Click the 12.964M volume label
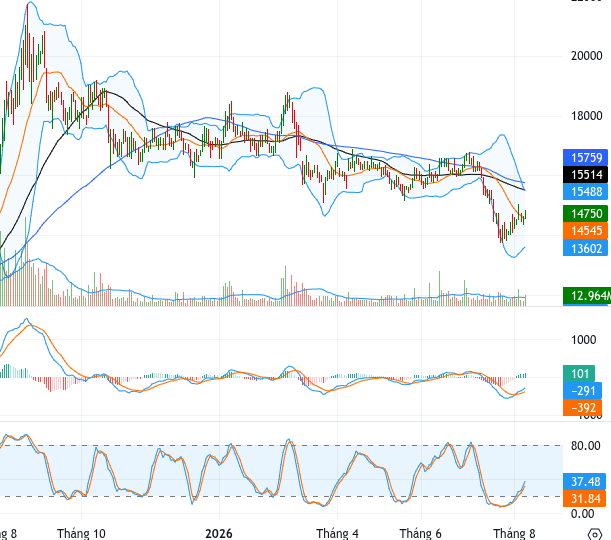Screen dimensions: 611x540 click(587, 296)
